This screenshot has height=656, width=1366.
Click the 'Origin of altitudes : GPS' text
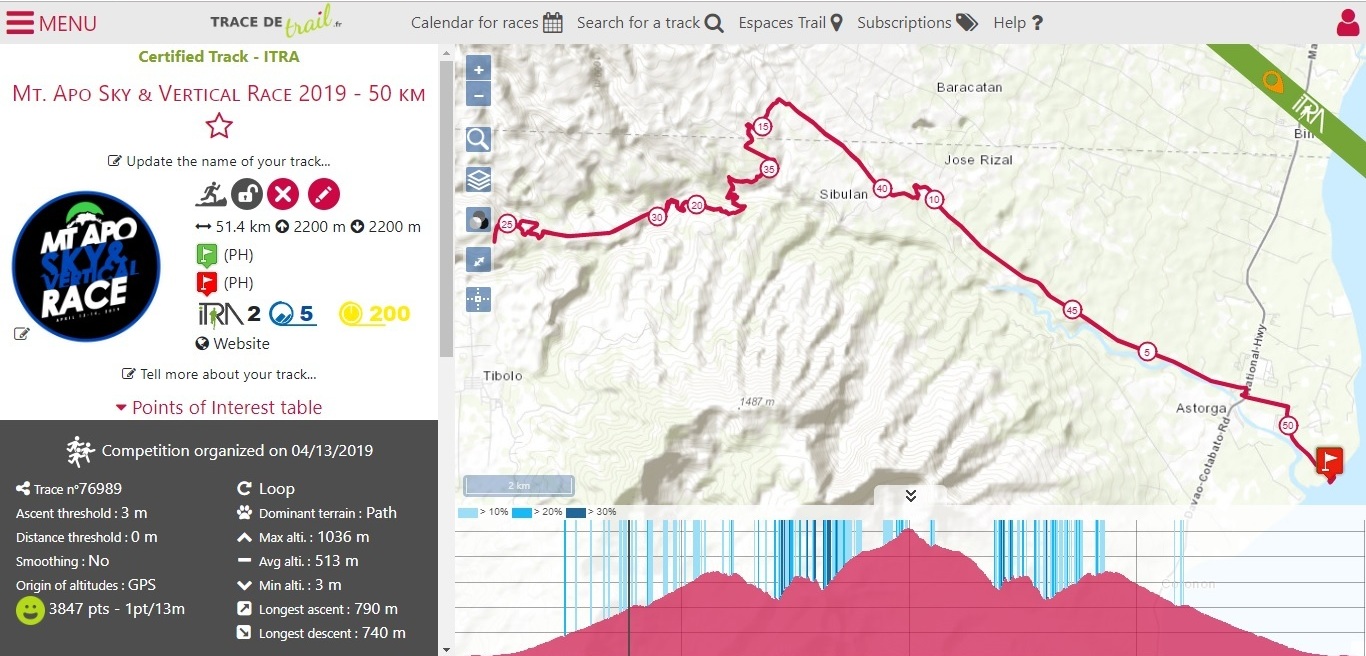click(x=86, y=585)
